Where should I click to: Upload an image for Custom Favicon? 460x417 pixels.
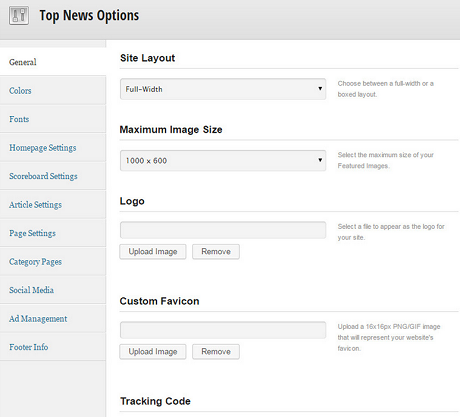pyautogui.click(x=153, y=352)
